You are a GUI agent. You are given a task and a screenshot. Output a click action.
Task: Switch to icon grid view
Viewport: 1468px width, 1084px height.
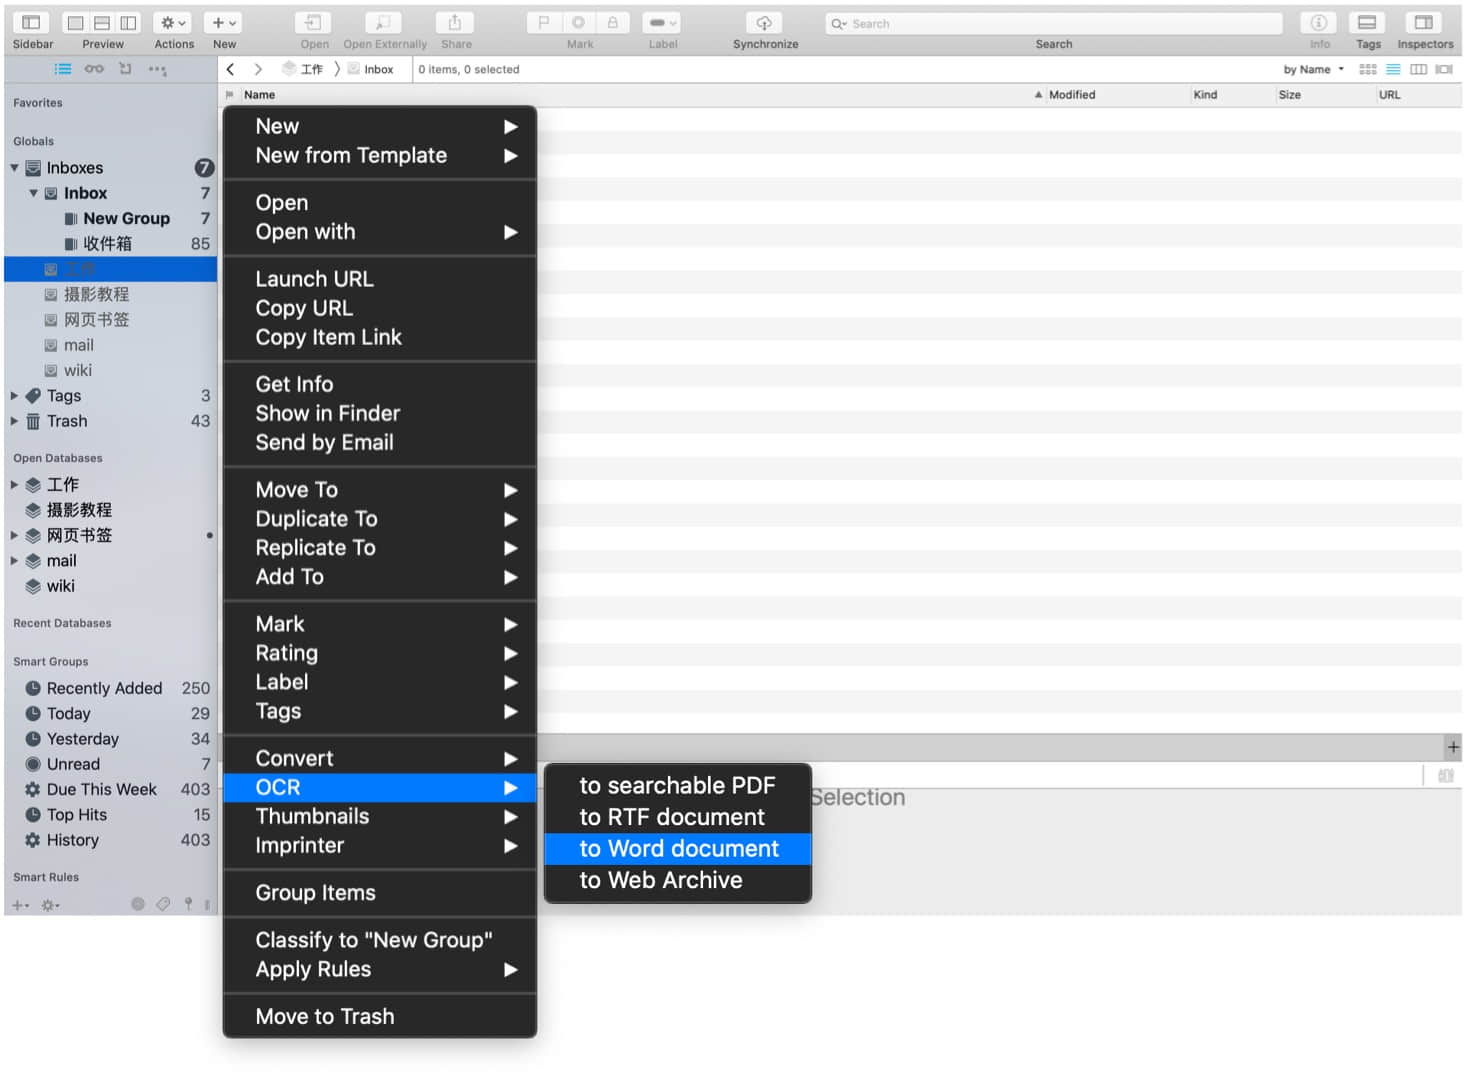pyautogui.click(x=1367, y=69)
